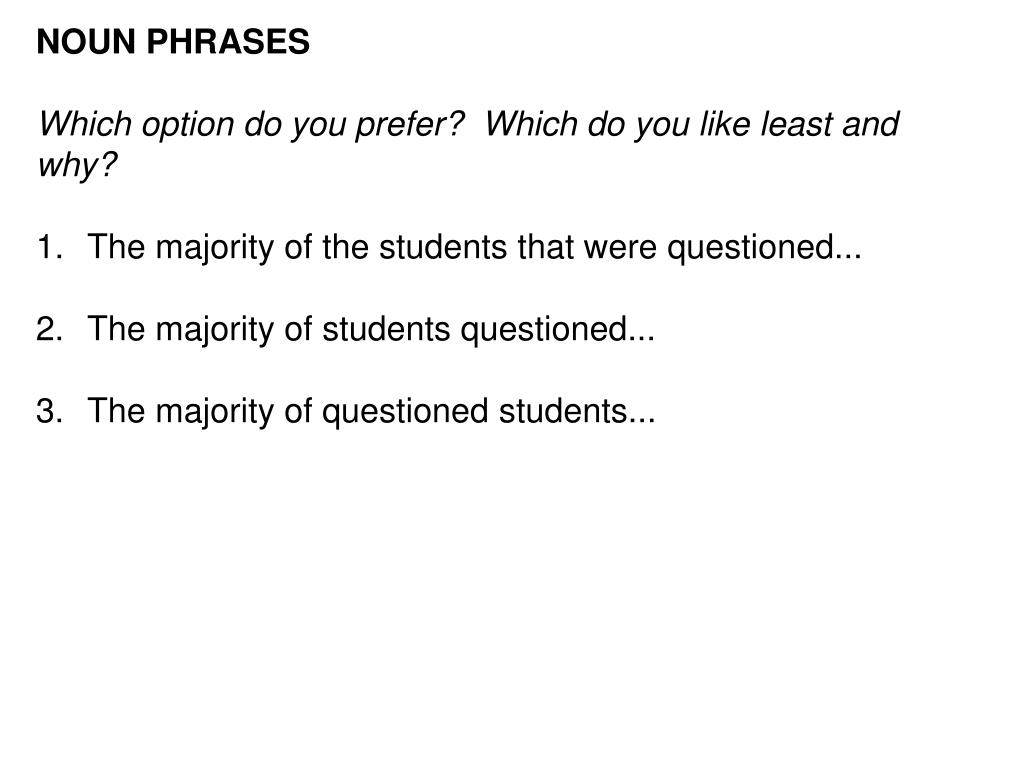Click the NOUN PHRASES heading

coord(173,42)
